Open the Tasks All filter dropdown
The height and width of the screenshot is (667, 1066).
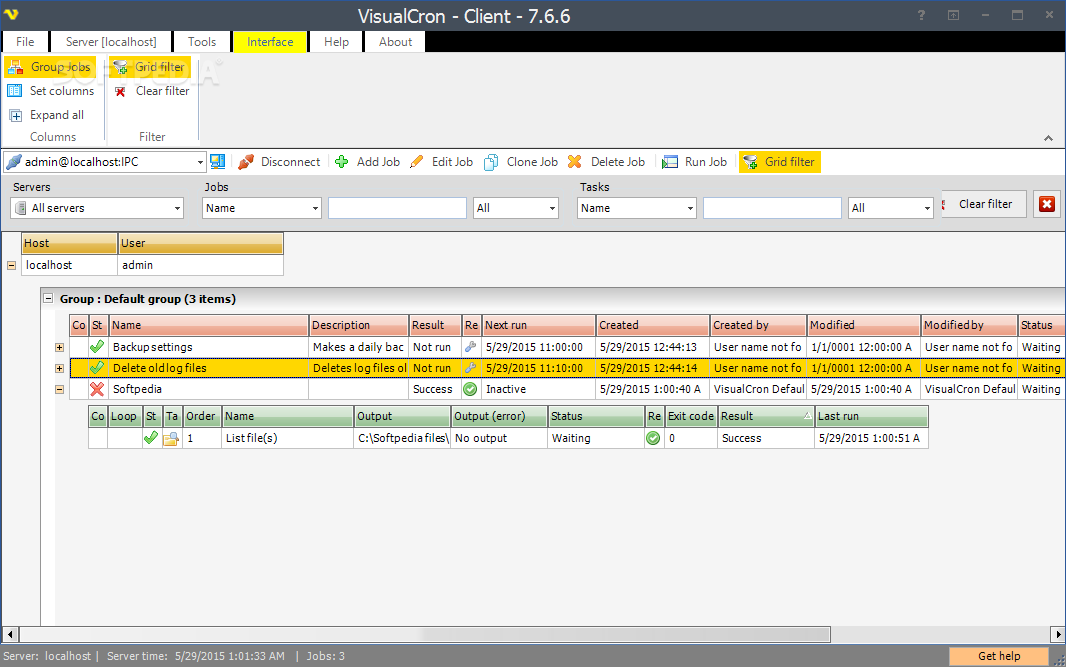coord(927,208)
